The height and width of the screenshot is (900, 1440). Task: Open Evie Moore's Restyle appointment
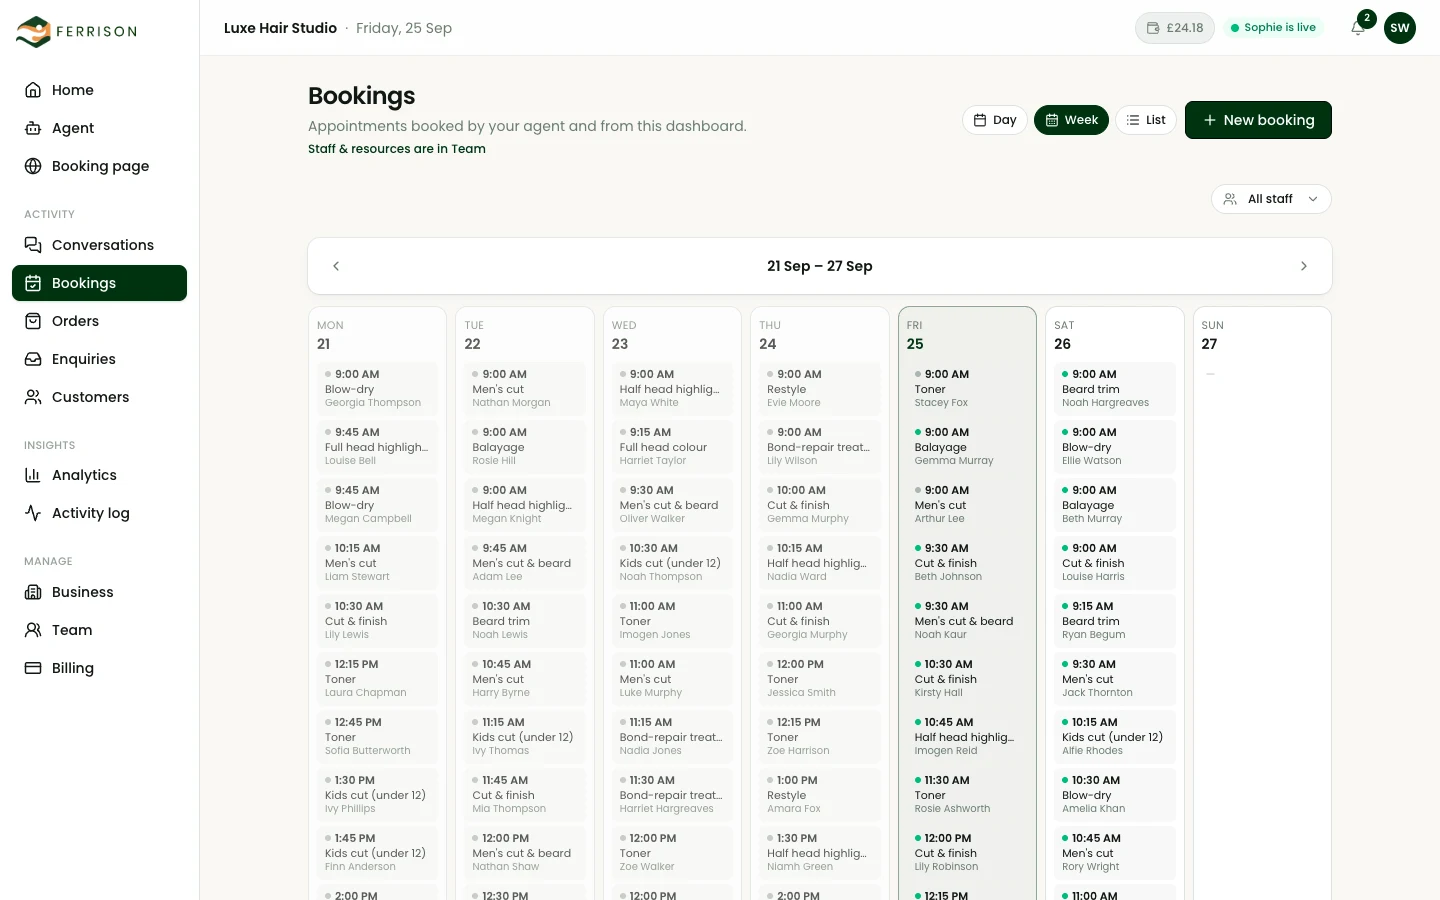click(820, 388)
